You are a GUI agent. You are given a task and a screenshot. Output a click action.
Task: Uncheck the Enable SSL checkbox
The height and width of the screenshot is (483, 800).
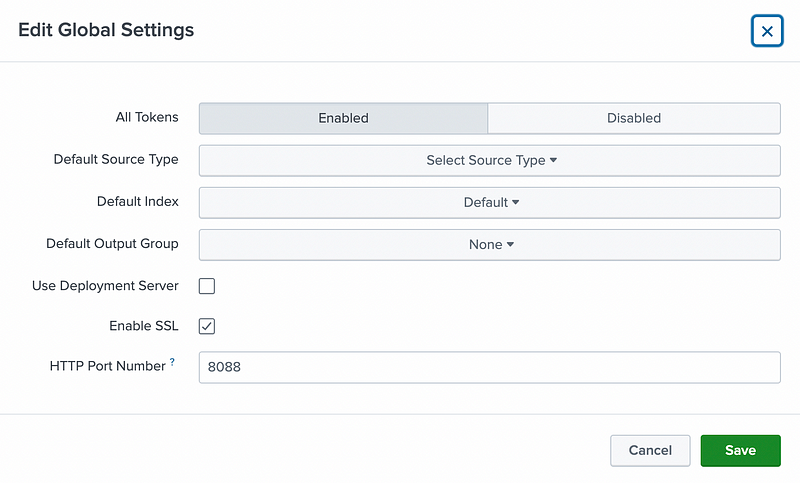click(x=207, y=326)
